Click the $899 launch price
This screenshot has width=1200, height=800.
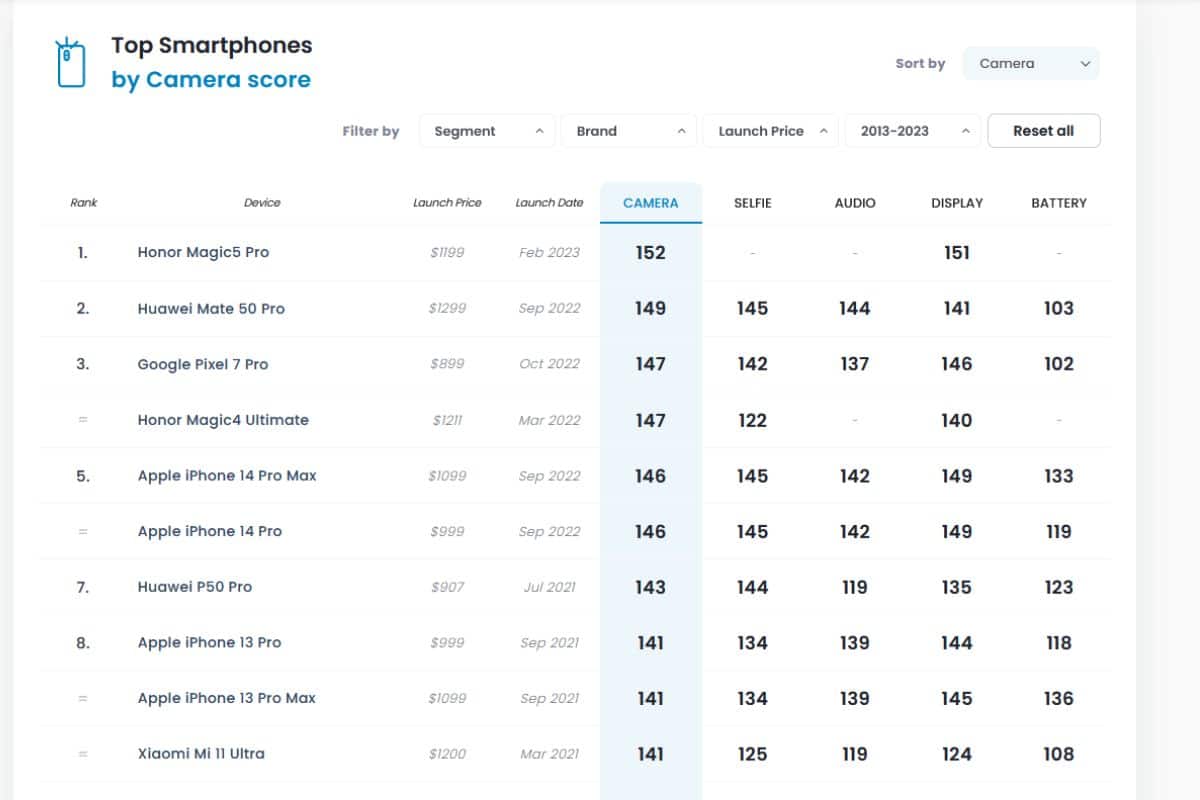[447, 364]
